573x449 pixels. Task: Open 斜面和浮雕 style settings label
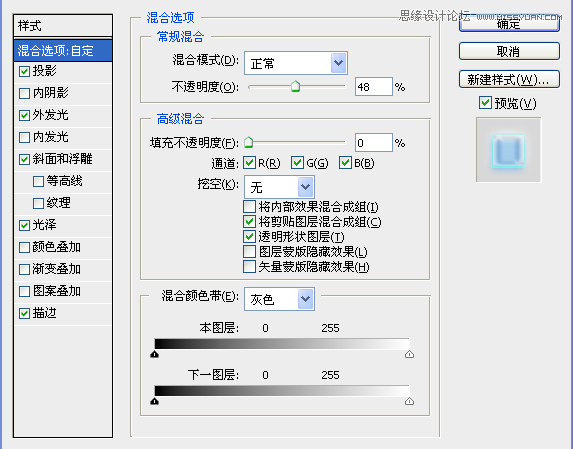[62, 159]
